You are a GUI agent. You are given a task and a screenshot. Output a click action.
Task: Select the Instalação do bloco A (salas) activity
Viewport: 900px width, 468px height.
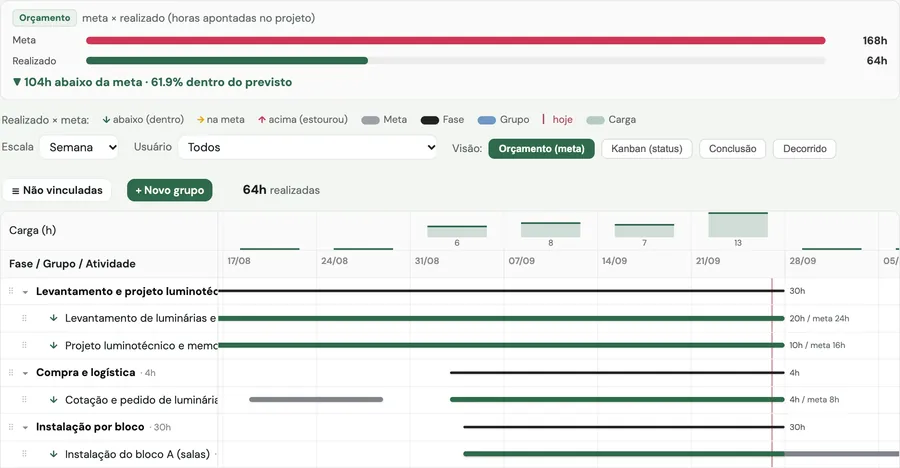[x=137, y=454]
